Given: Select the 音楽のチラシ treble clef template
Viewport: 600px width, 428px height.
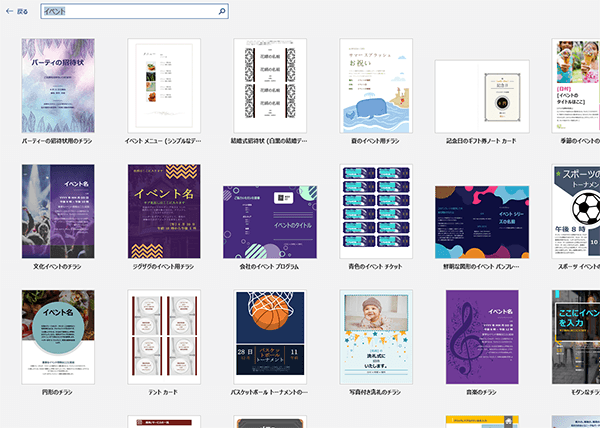Looking at the screenshot, I should tap(483, 337).
